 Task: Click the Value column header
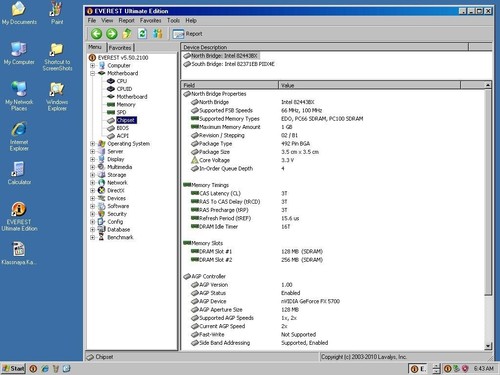(369, 85)
